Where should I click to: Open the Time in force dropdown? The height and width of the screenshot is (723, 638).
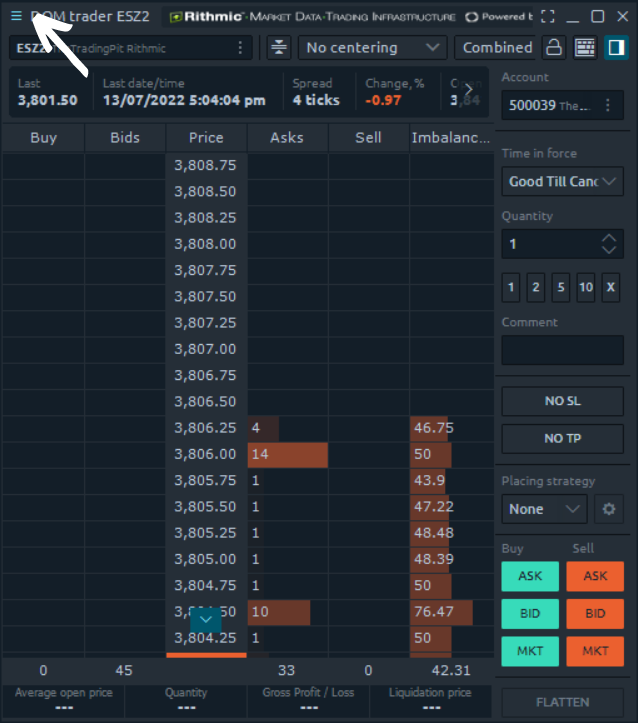pos(562,181)
